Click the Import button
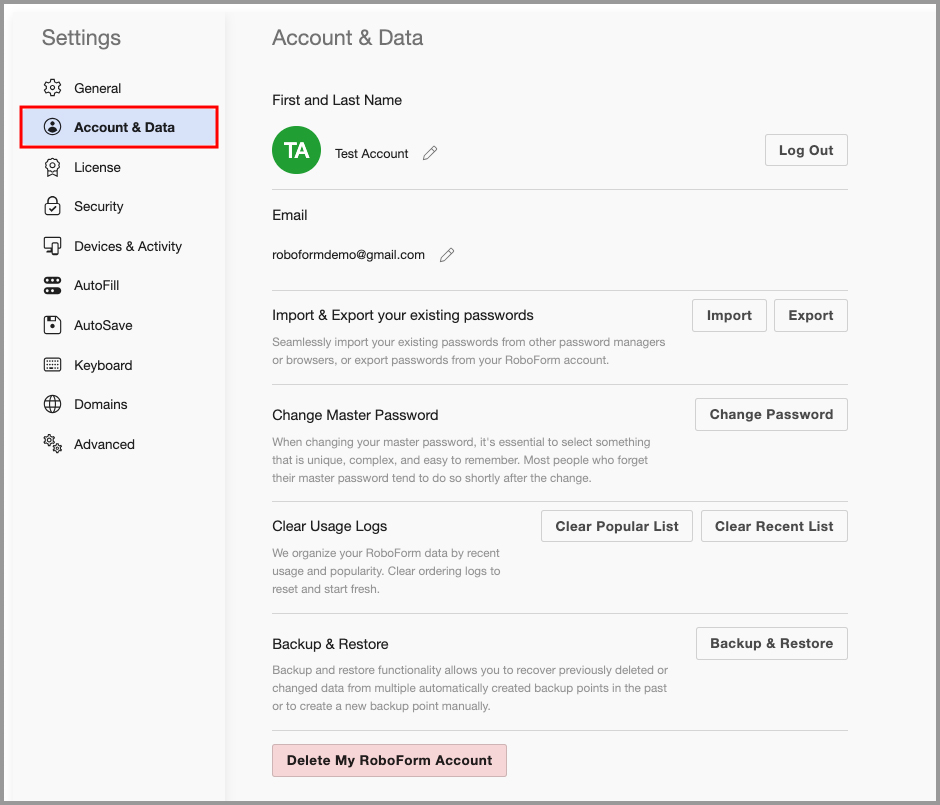This screenshot has width=940, height=805. 729,315
